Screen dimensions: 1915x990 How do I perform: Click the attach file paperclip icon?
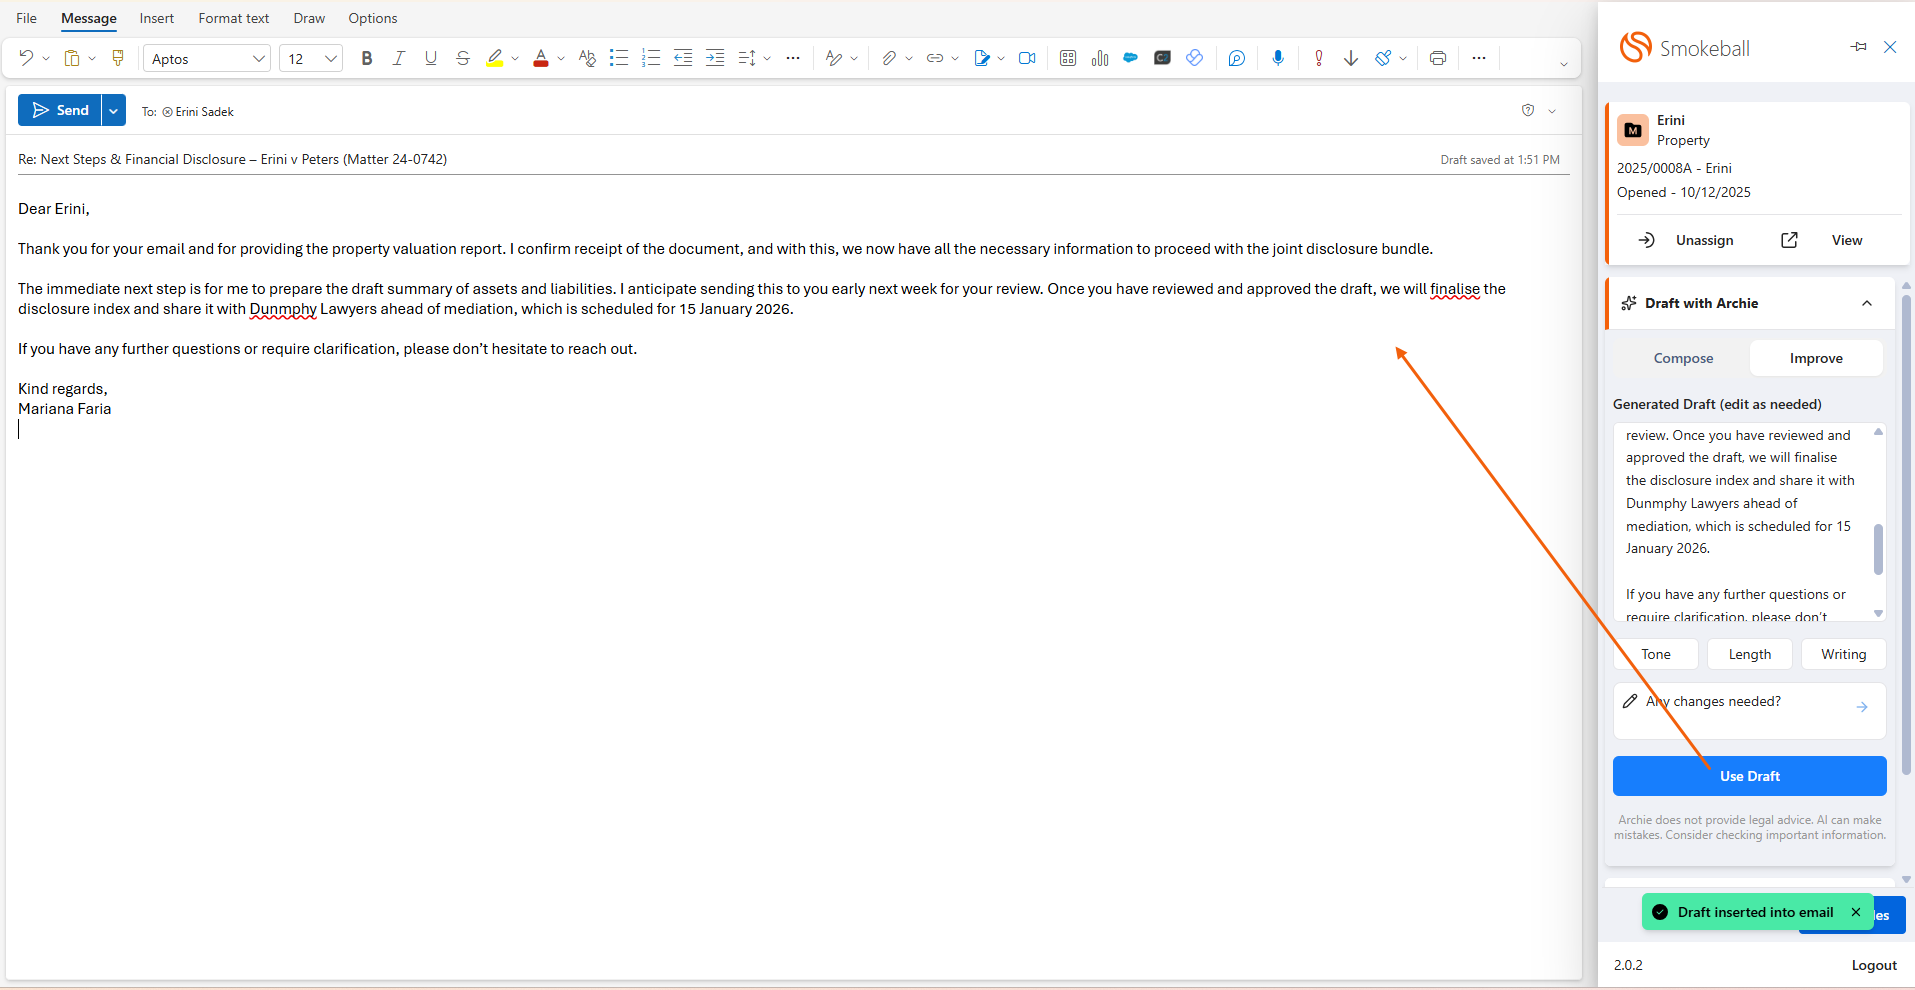[x=888, y=58]
